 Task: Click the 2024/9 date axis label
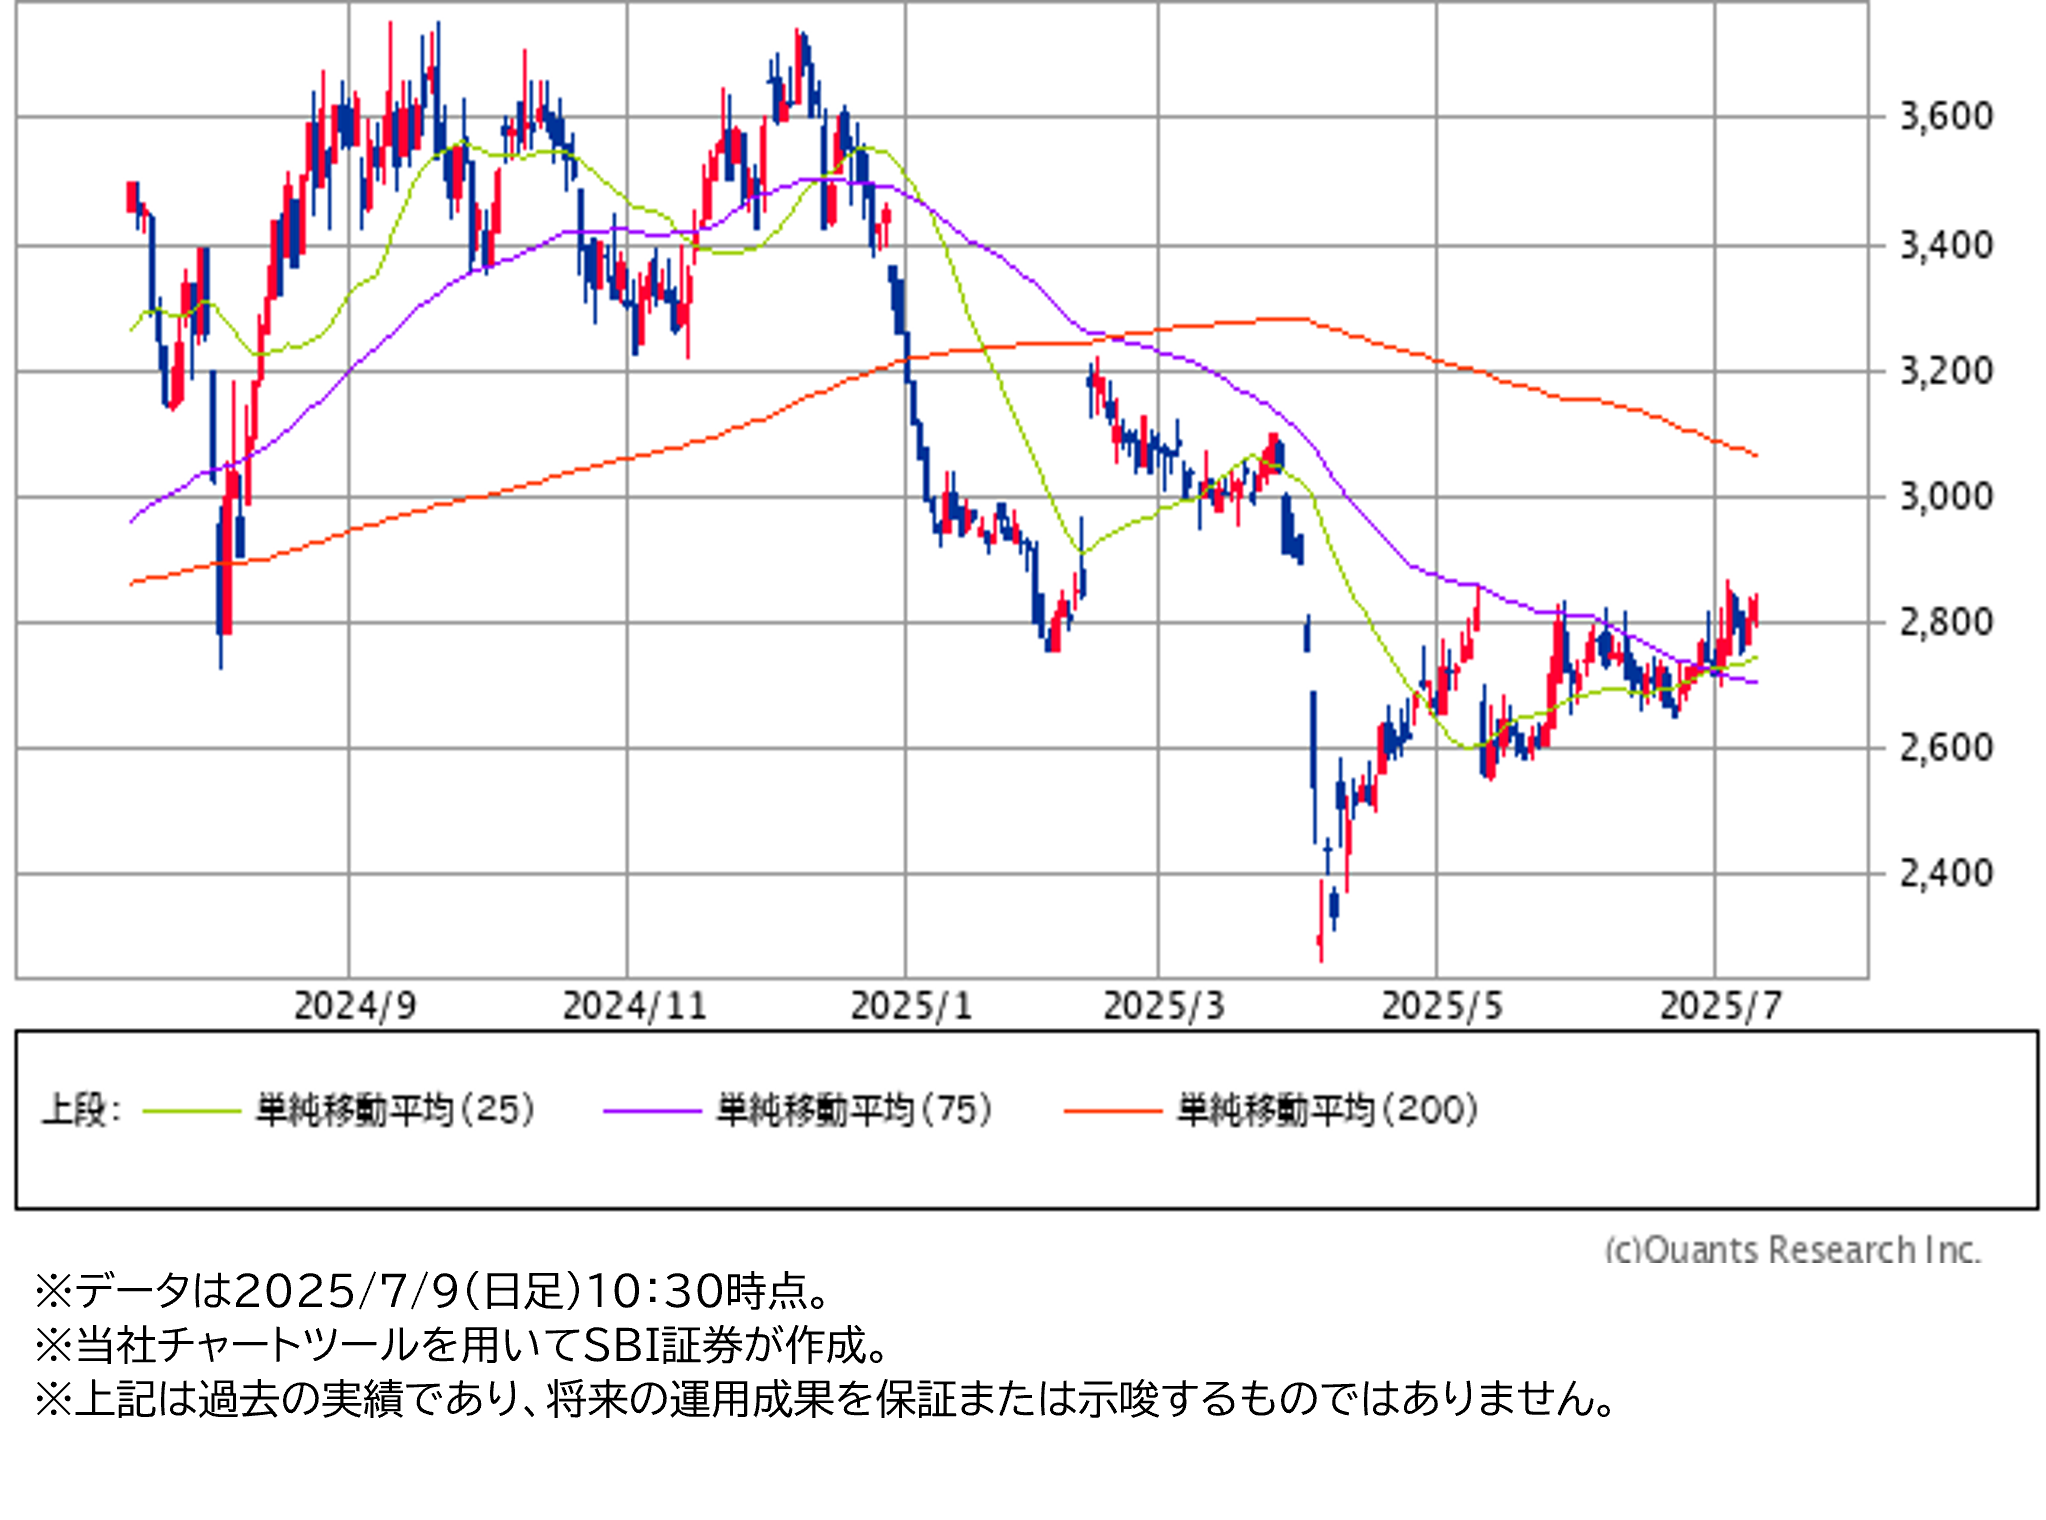(x=355, y=1006)
